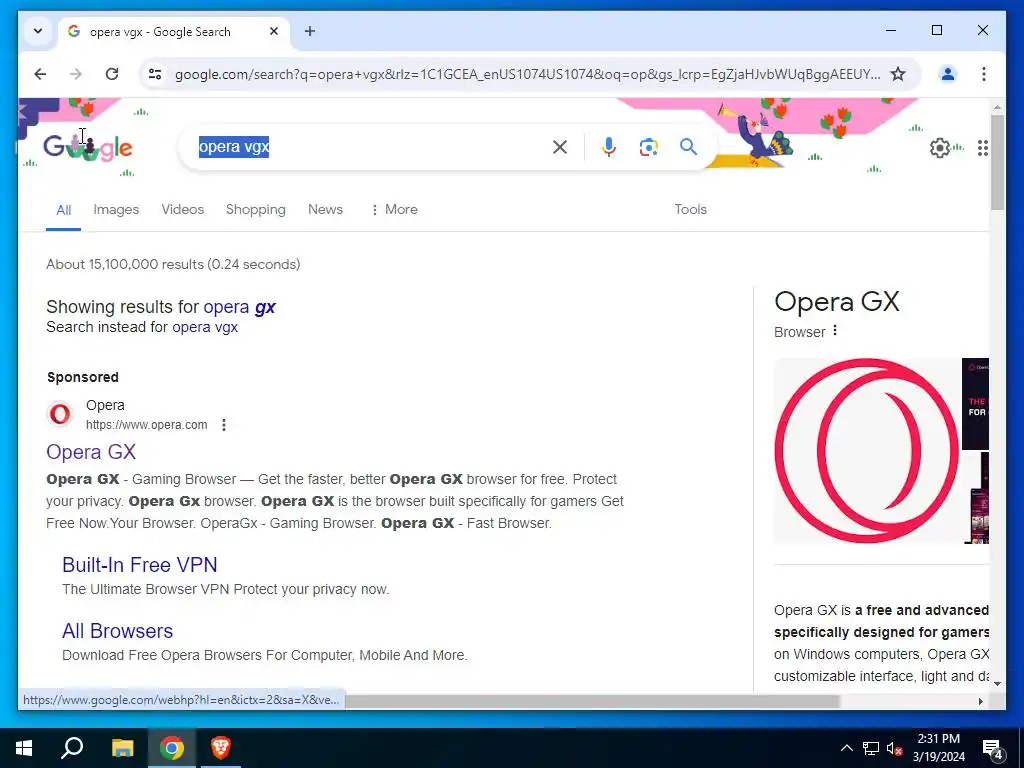The width and height of the screenshot is (1024, 768).
Task: Click the Opera favicon in sponsored result
Action: (60, 414)
